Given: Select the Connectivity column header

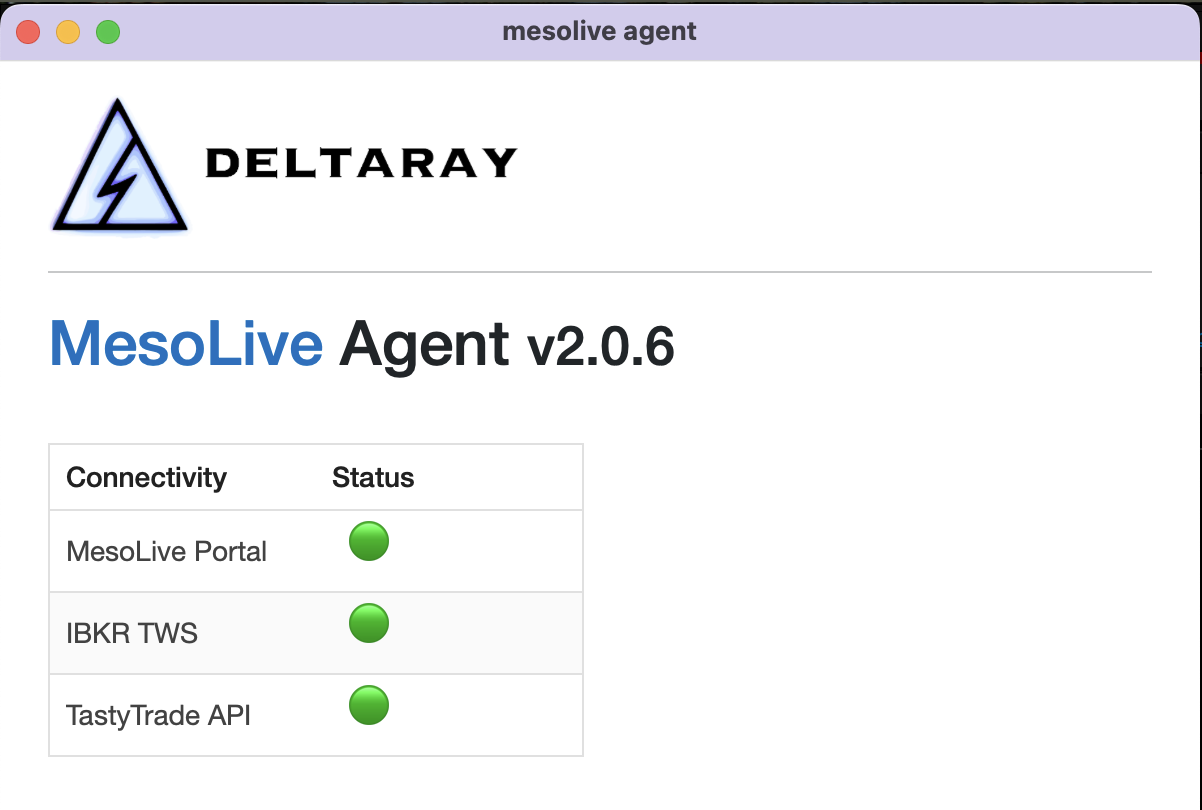Looking at the screenshot, I should coord(146,478).
